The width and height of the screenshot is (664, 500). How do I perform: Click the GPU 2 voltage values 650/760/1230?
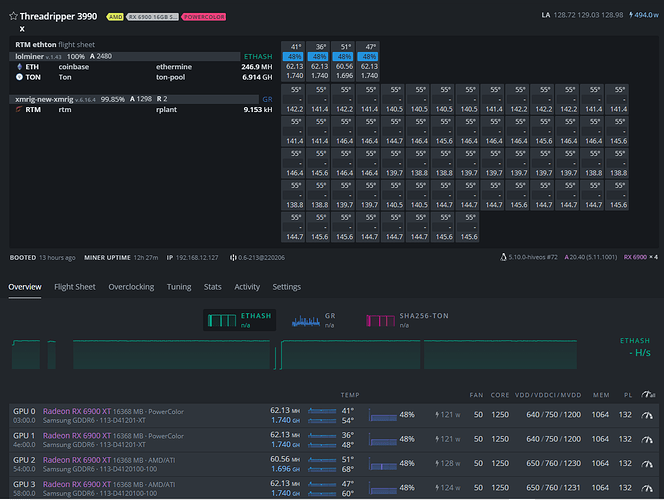[553, 463]
